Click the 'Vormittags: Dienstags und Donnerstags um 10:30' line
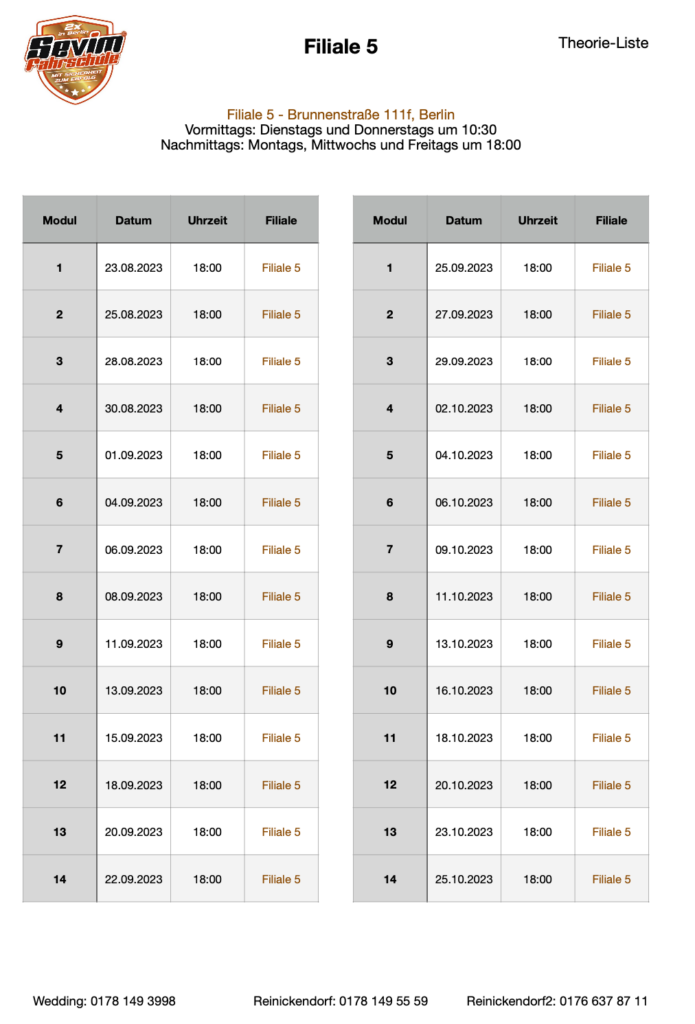Screen dimensions: 695x1024 [x=340, y=129]
